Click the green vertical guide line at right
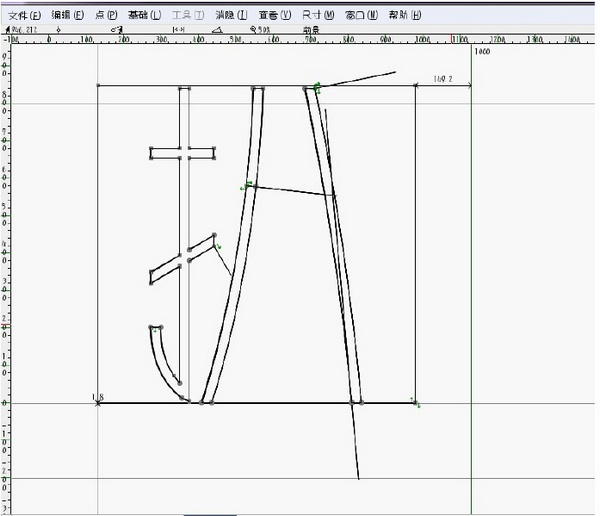 pos(471,250)
